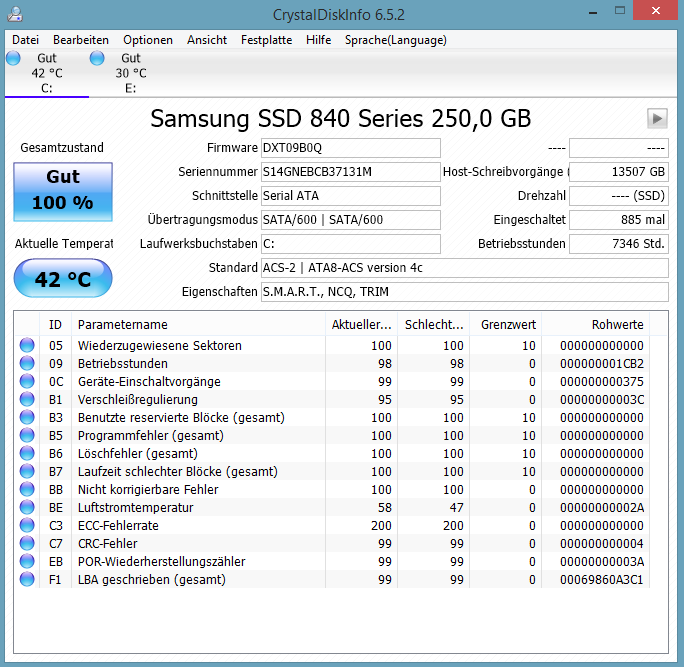The height and width of the screenshot is (667, 684).
Task: Click the Übertragungsmodus field SATA/600
Action: click(351, 220)
